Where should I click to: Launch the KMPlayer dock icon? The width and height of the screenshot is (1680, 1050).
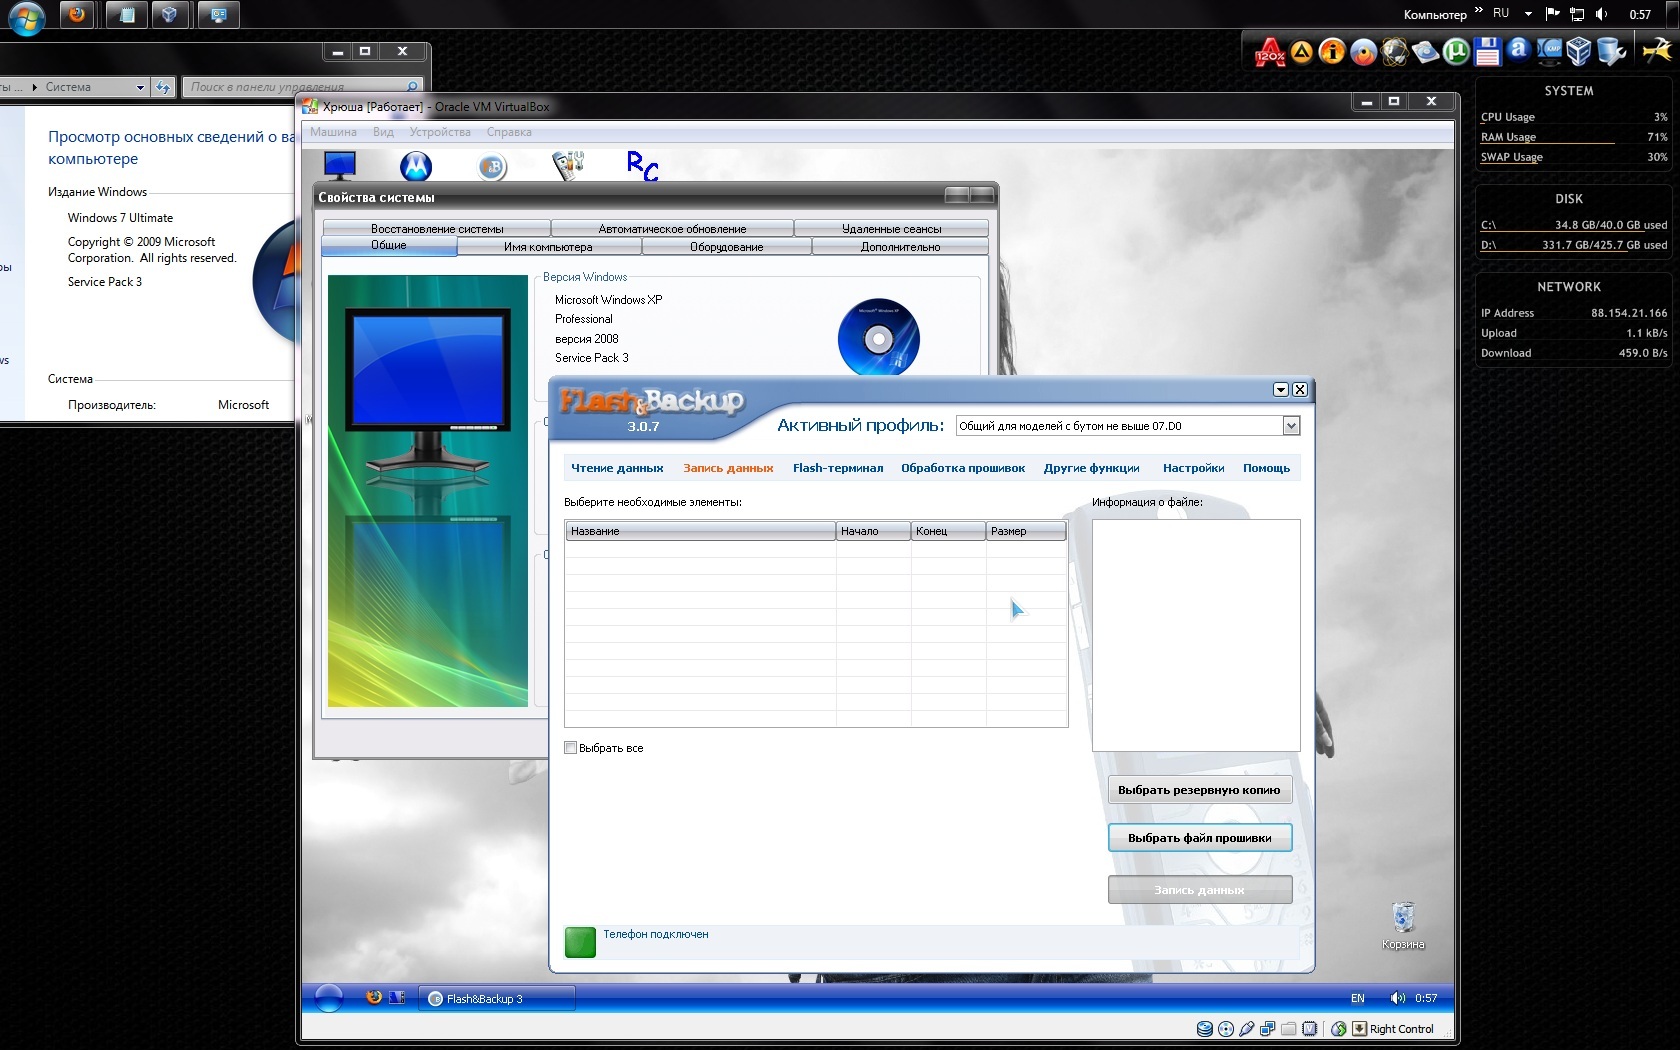point(1549,52)
